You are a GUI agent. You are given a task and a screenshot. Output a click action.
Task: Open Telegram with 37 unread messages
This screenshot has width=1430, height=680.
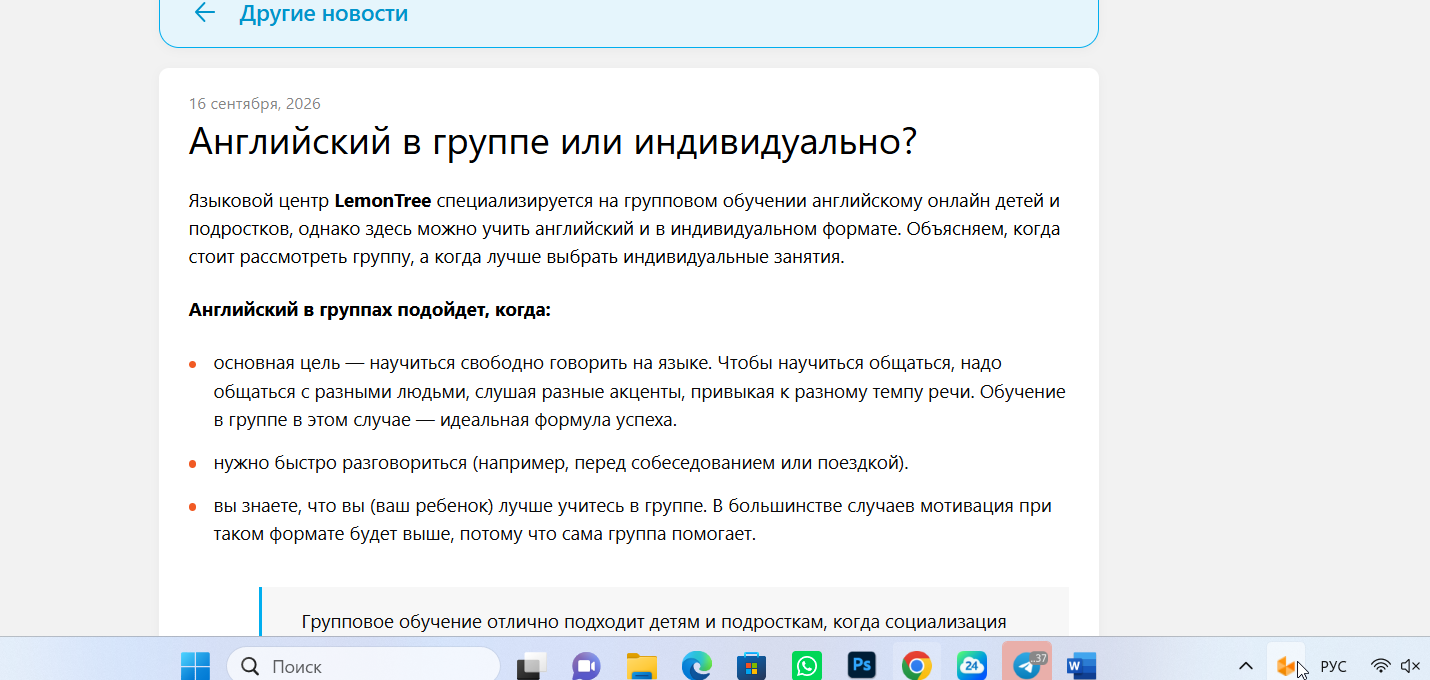pos(1027,665)
